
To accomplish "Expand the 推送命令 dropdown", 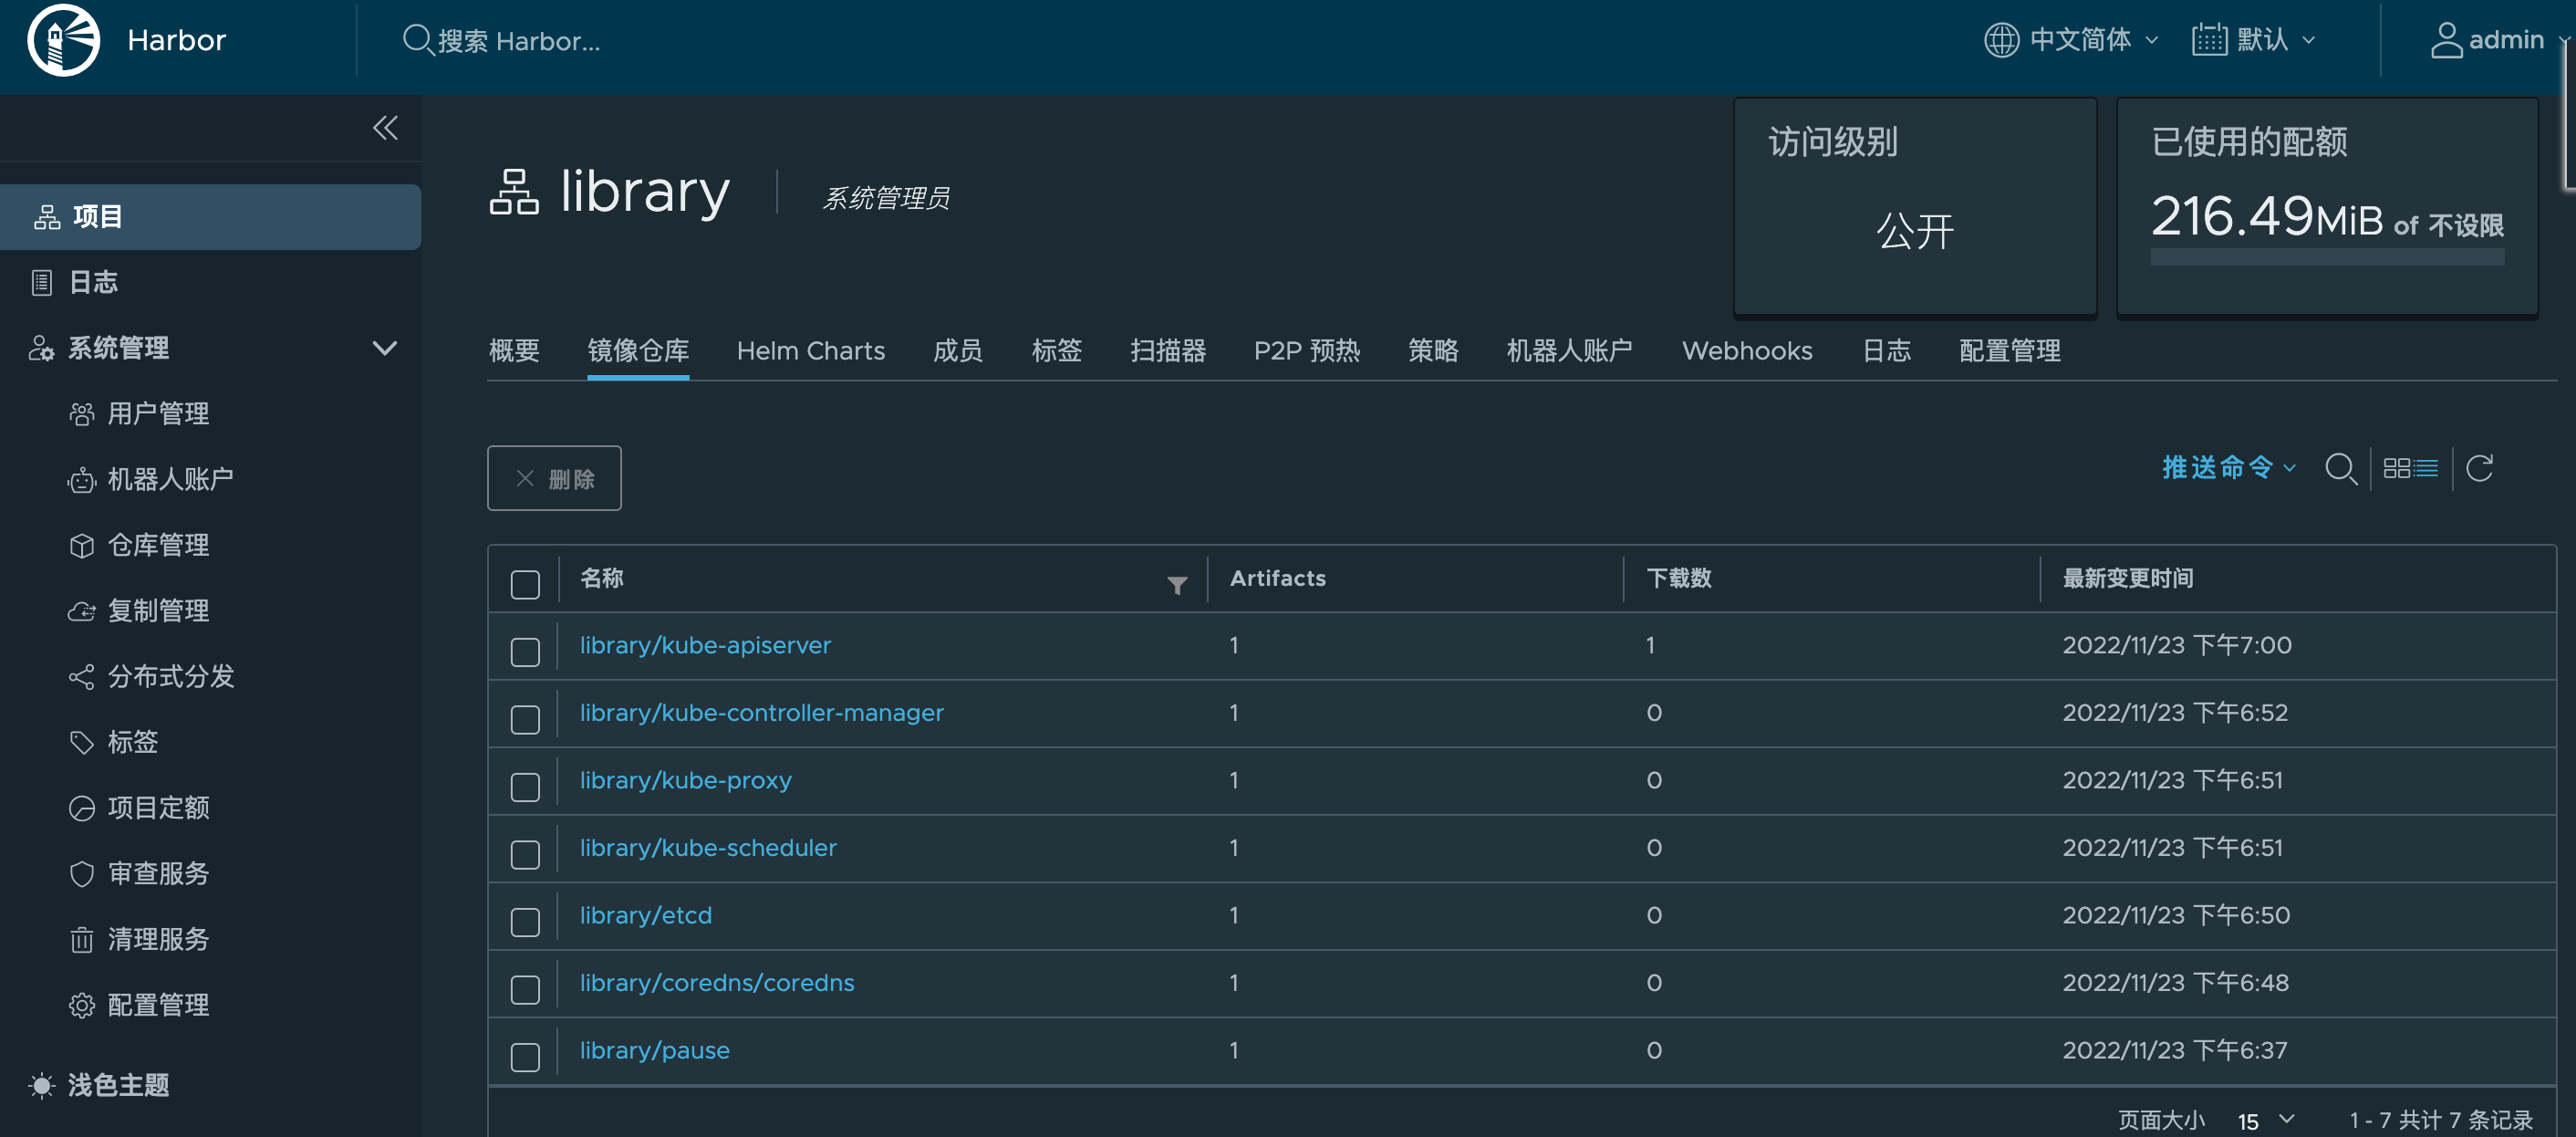I will [2229, 467].
